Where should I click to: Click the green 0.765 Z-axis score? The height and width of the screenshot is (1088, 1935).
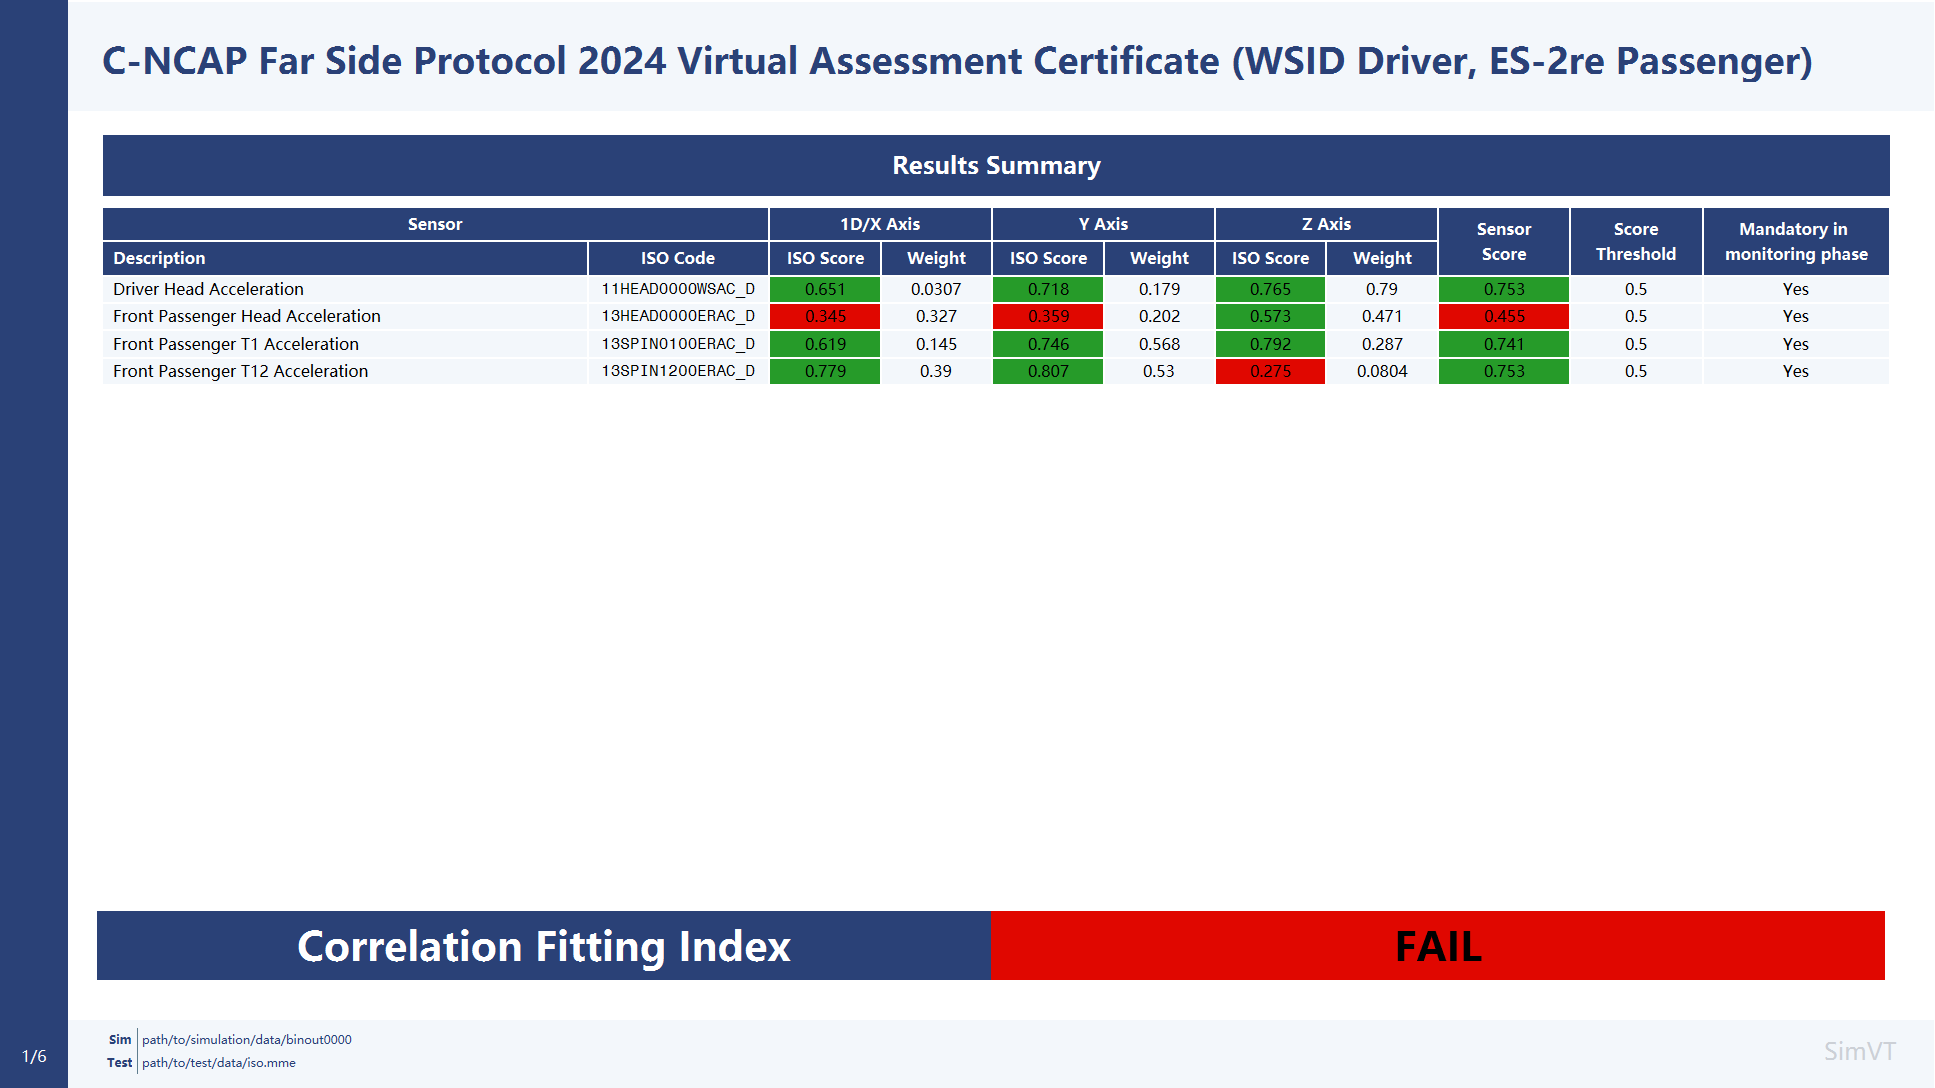pyautogui.click(x=1270, y=289)
